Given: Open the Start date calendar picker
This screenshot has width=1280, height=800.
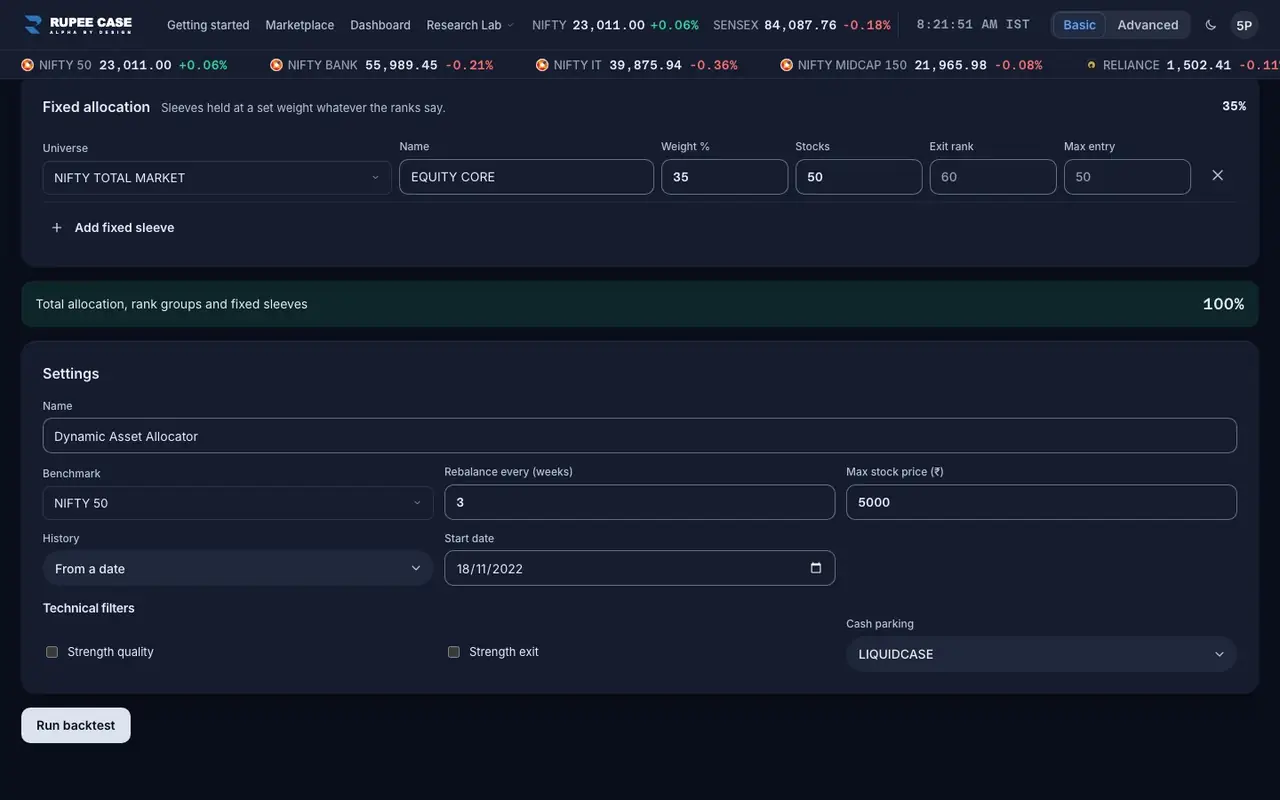Looking at the screenshot, I should coord(816,568).
